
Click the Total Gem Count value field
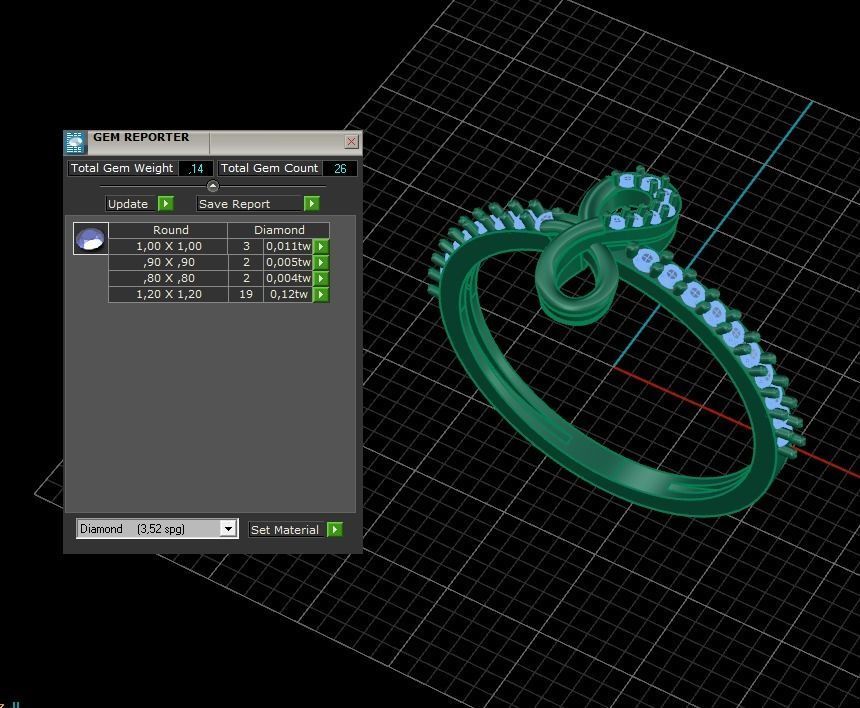click(340, 168)
